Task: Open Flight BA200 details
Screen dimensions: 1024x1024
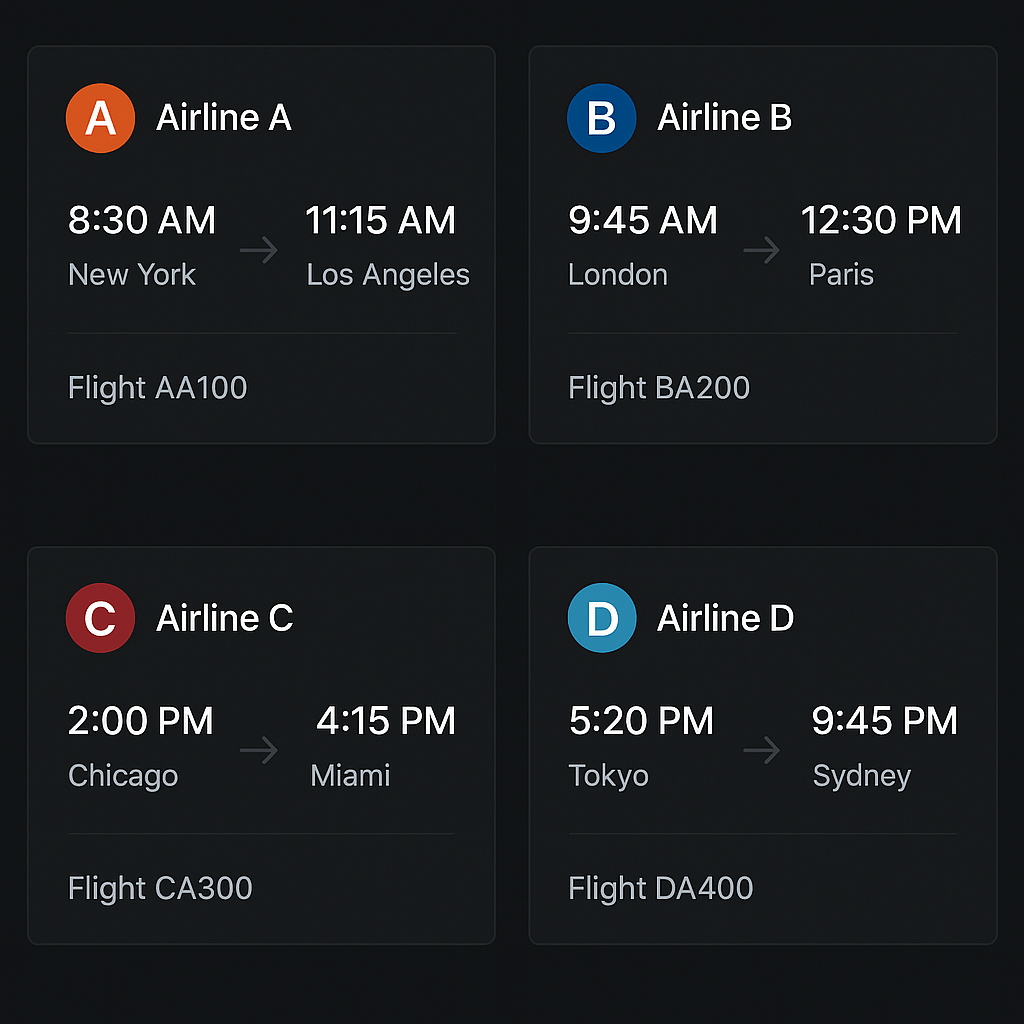Action: (659, 388)
